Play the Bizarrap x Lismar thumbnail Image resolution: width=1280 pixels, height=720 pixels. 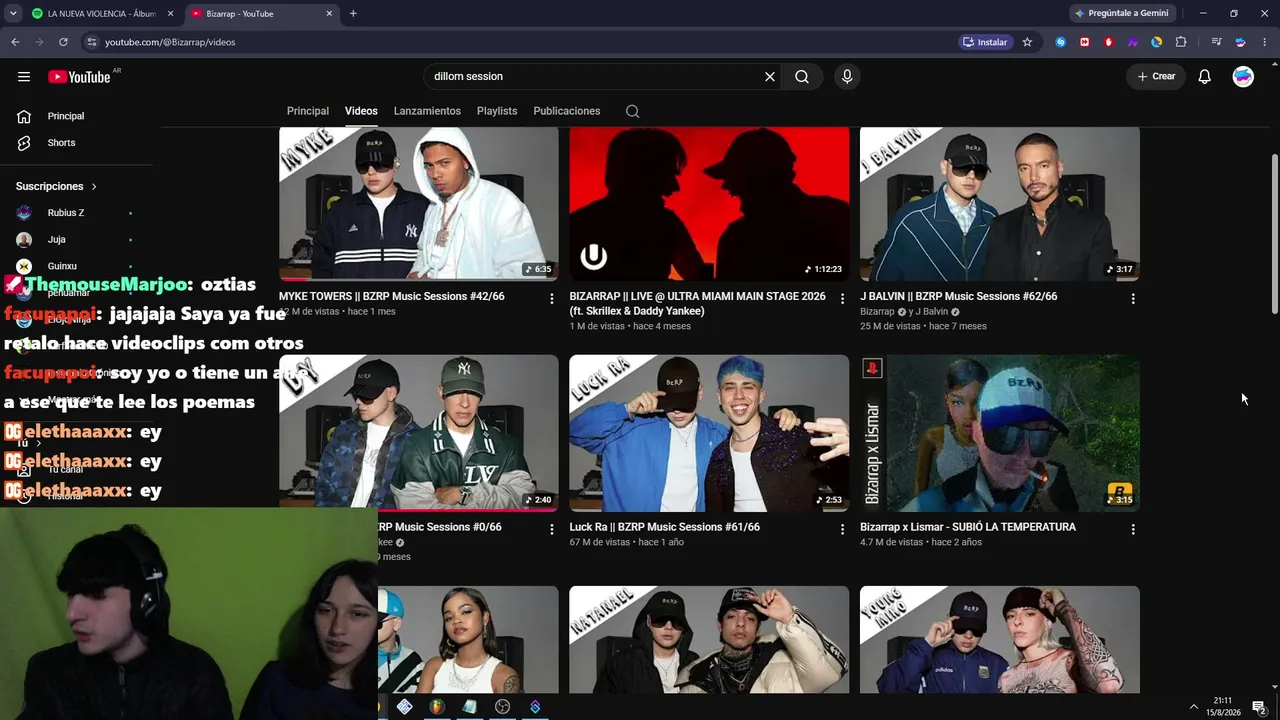tap(1000, 433)
